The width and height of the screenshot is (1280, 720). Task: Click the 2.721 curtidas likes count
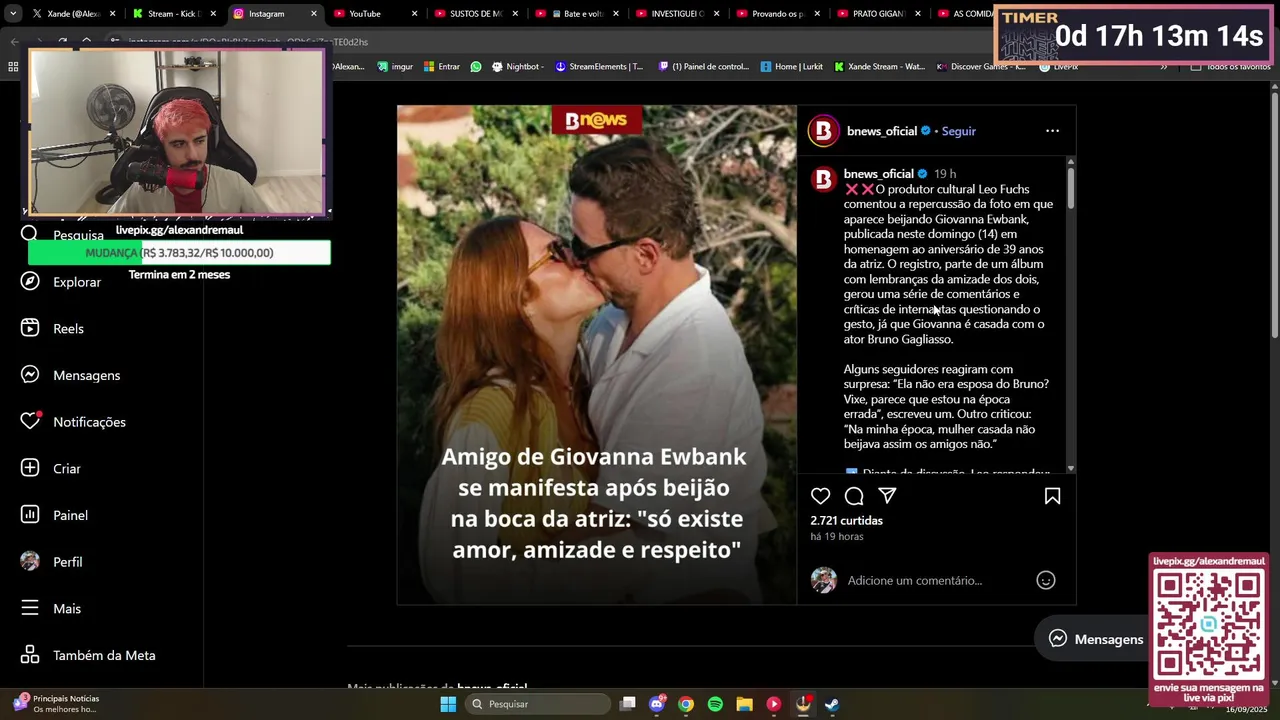(846, 521)
